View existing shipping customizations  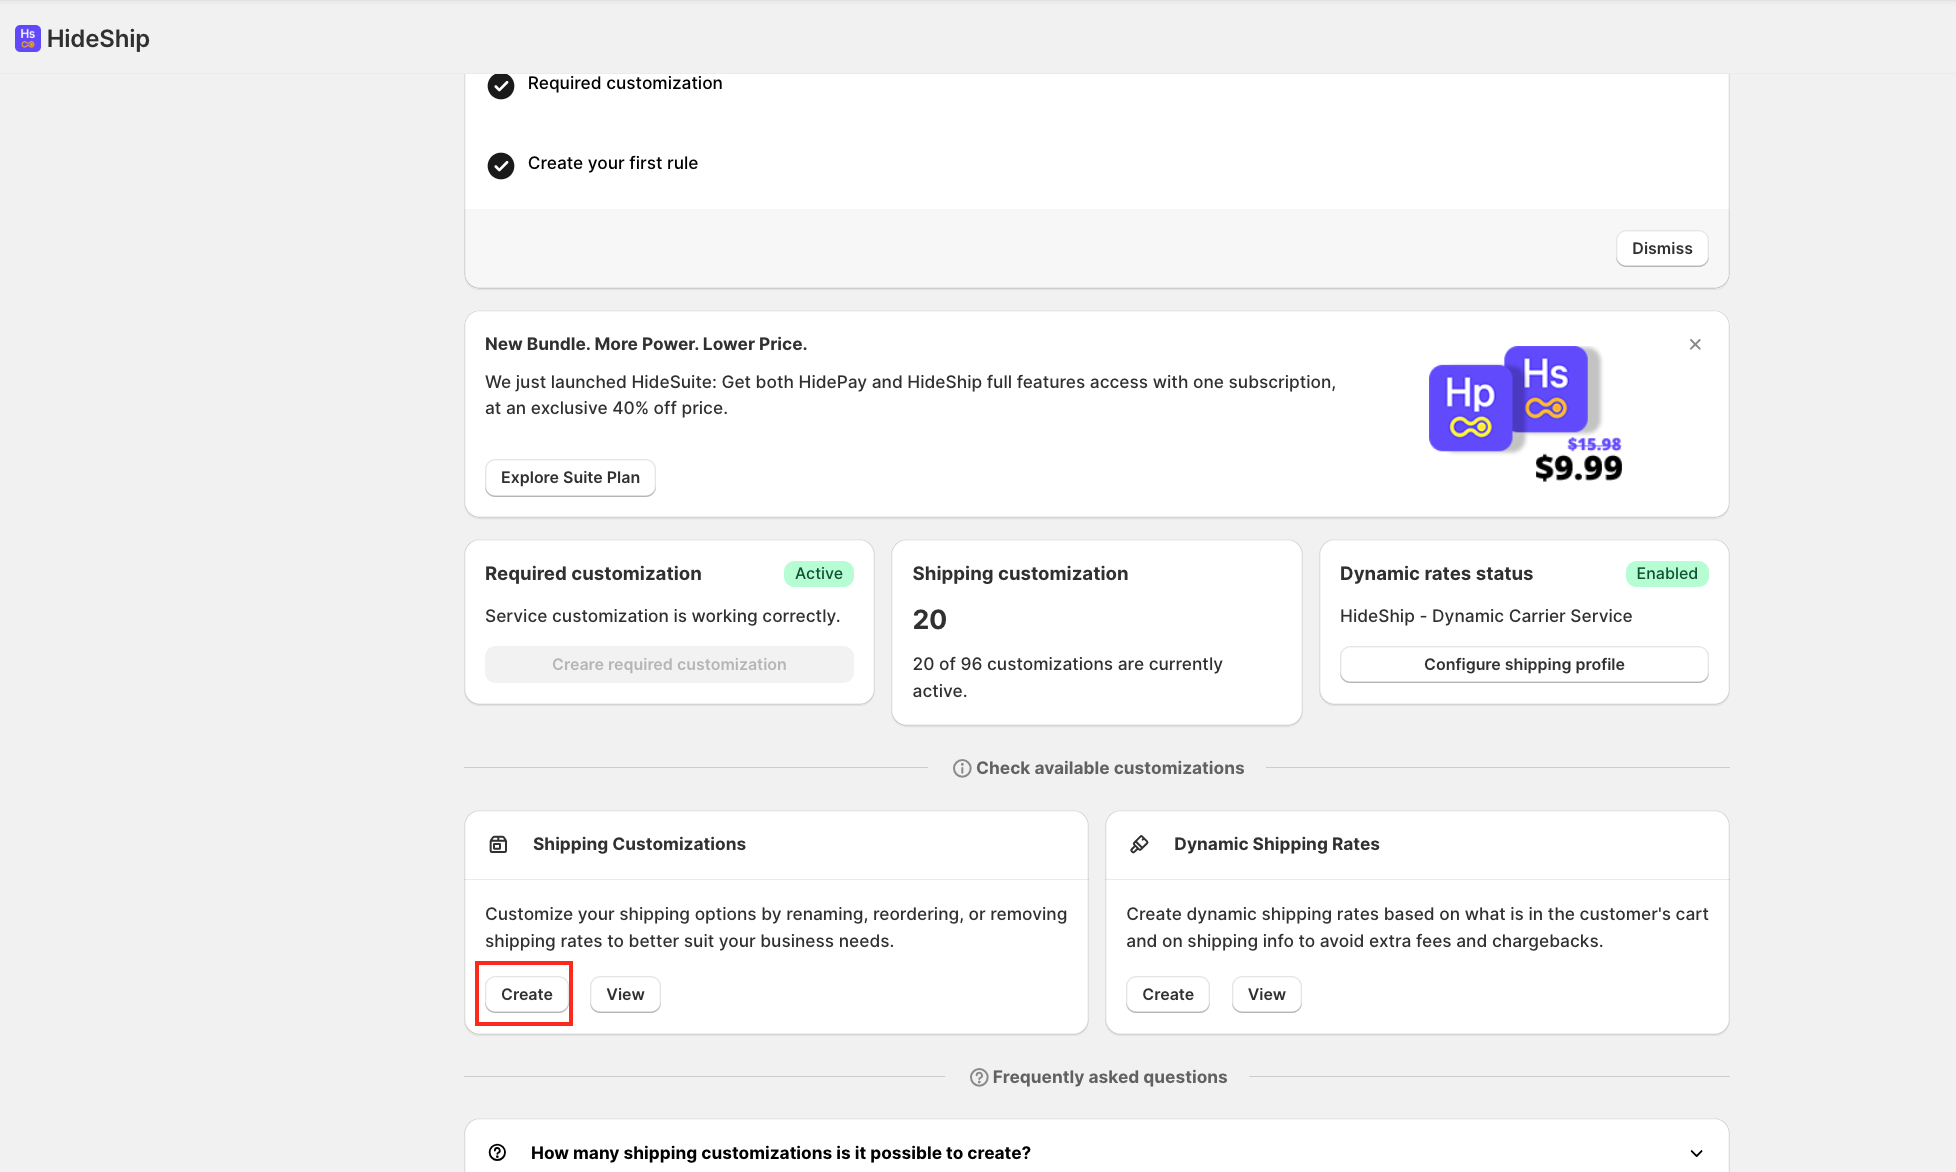[x=625, y=994]
